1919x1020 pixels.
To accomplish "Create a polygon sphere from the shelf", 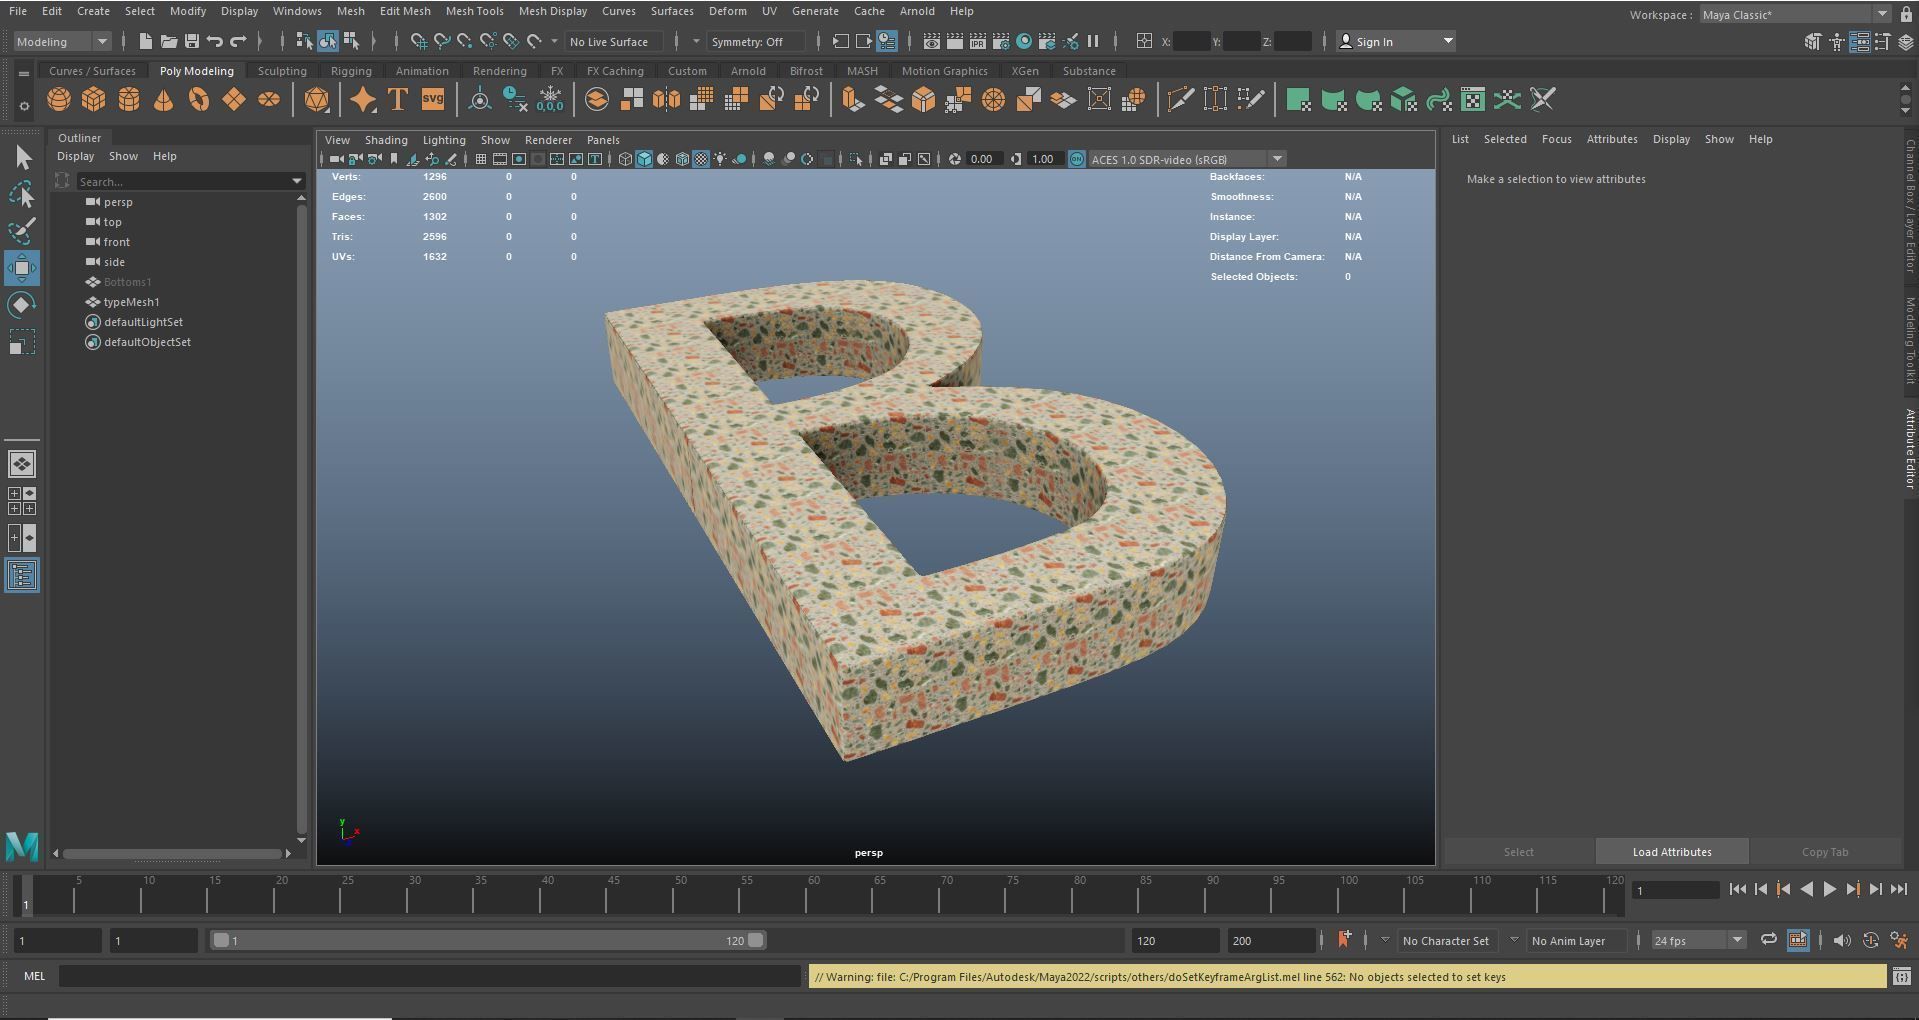I will tap(58, 99).
